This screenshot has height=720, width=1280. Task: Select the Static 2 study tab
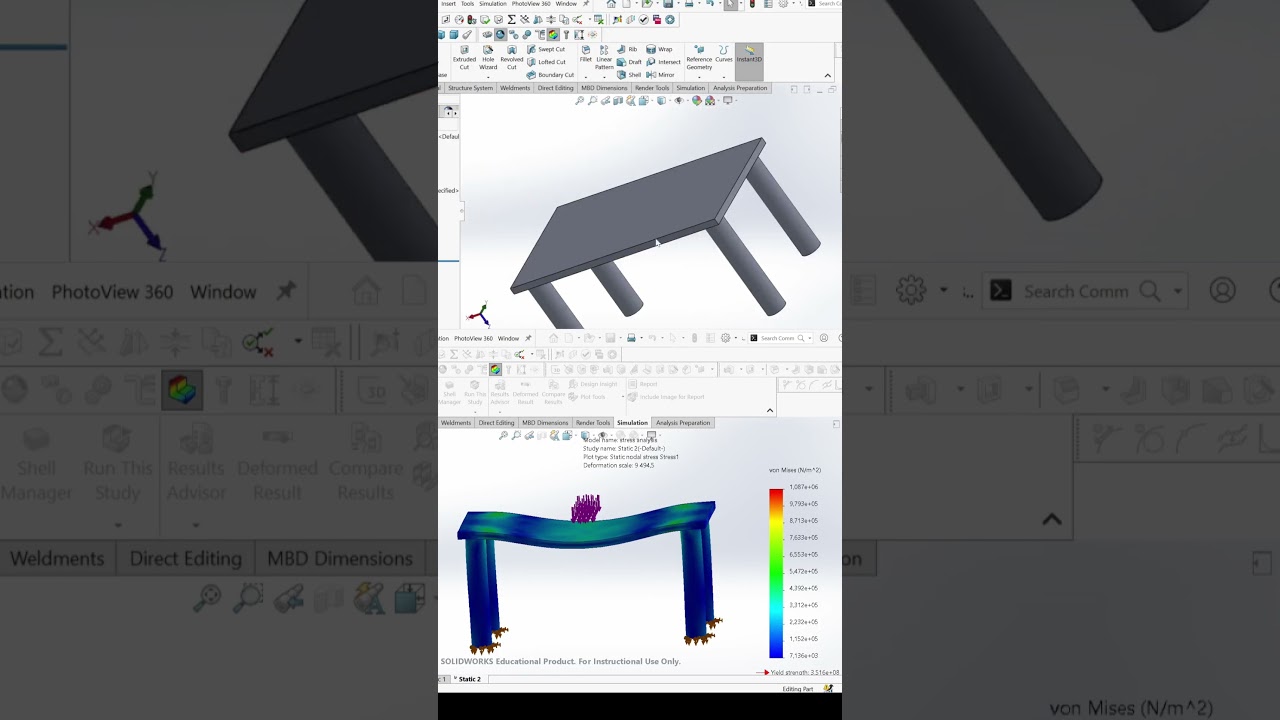pyautogui.click(x=468, y=679)
